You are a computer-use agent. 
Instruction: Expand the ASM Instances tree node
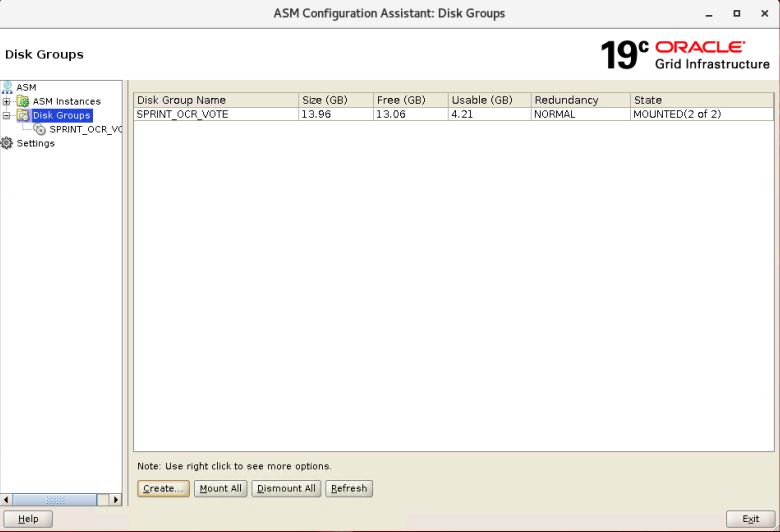point(6,102)
